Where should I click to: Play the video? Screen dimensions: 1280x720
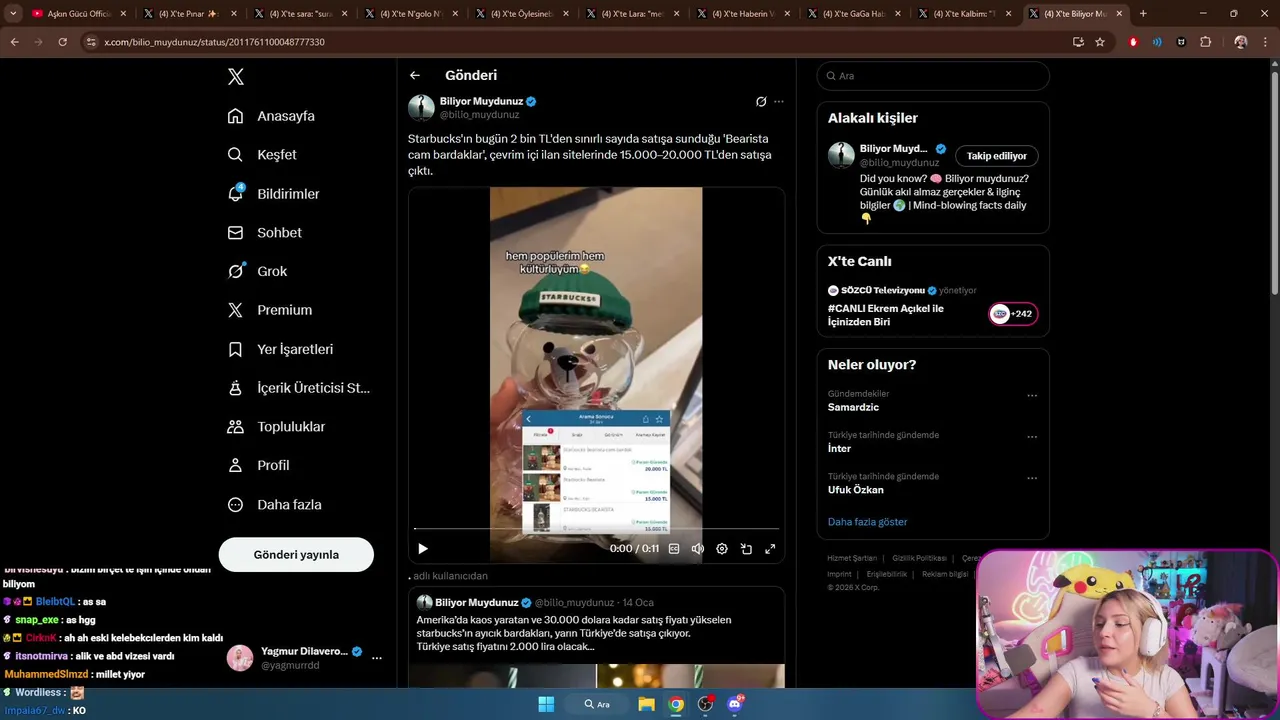click(423, 548)
